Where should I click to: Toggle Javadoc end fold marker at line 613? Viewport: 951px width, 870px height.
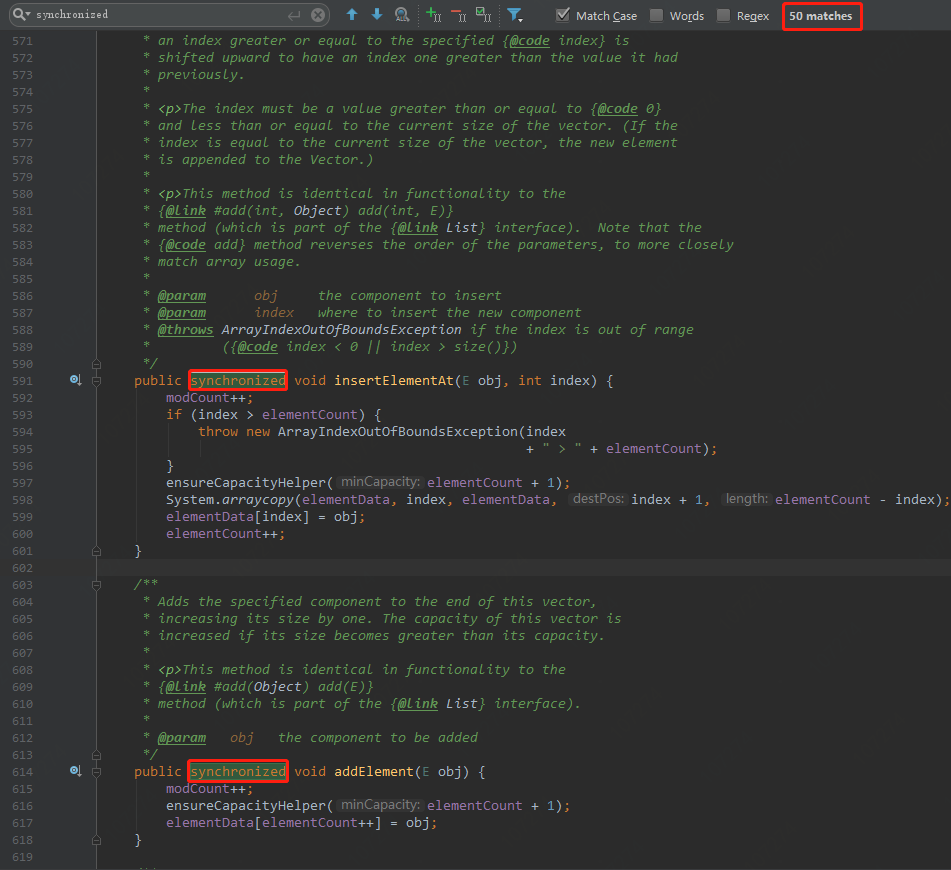(x=96, y=755)
